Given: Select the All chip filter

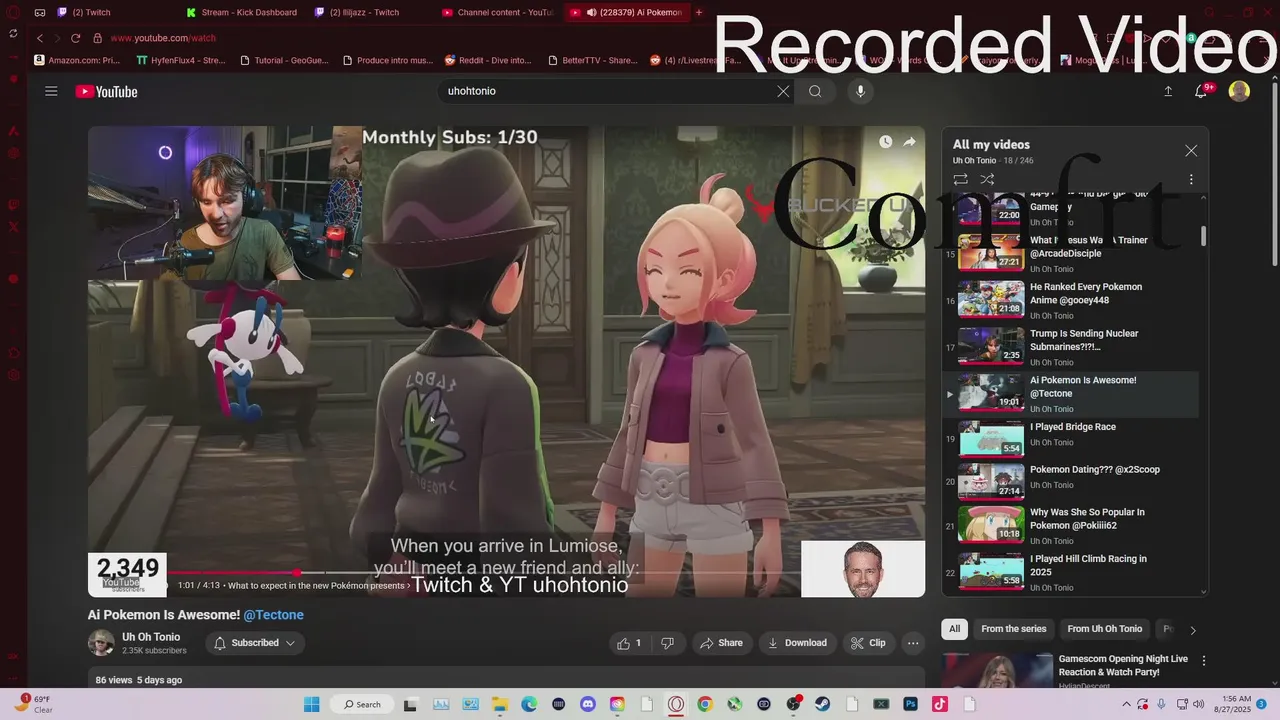Looking at the screenshot, I should 954,629.
